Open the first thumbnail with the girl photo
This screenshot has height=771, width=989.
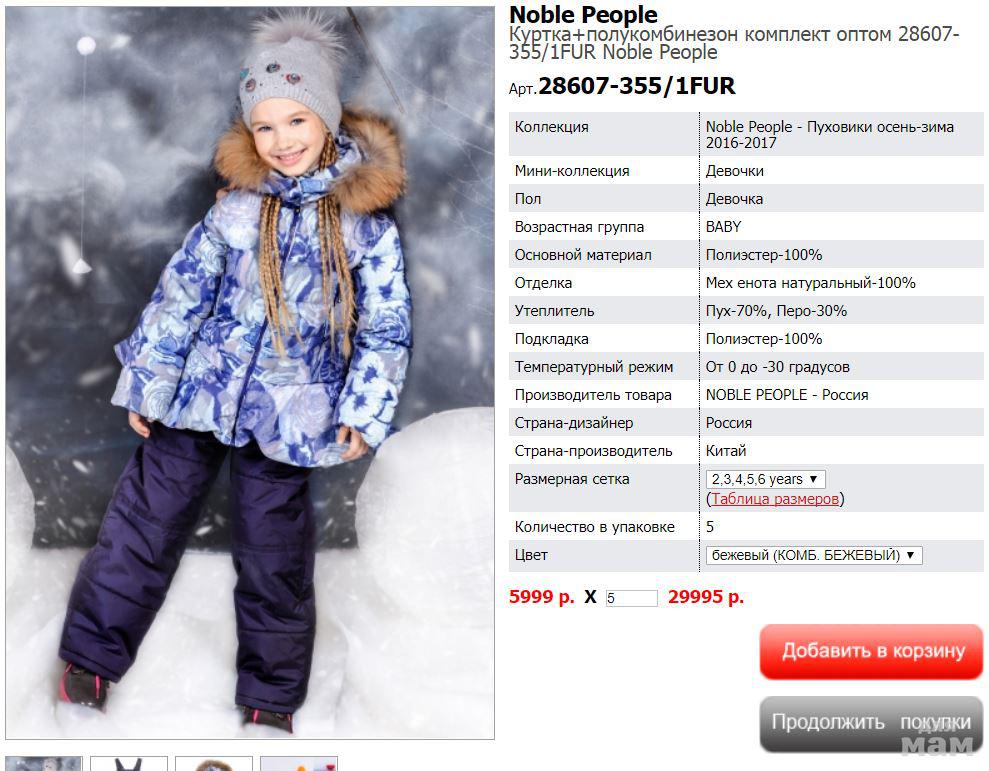pos(44,763)
